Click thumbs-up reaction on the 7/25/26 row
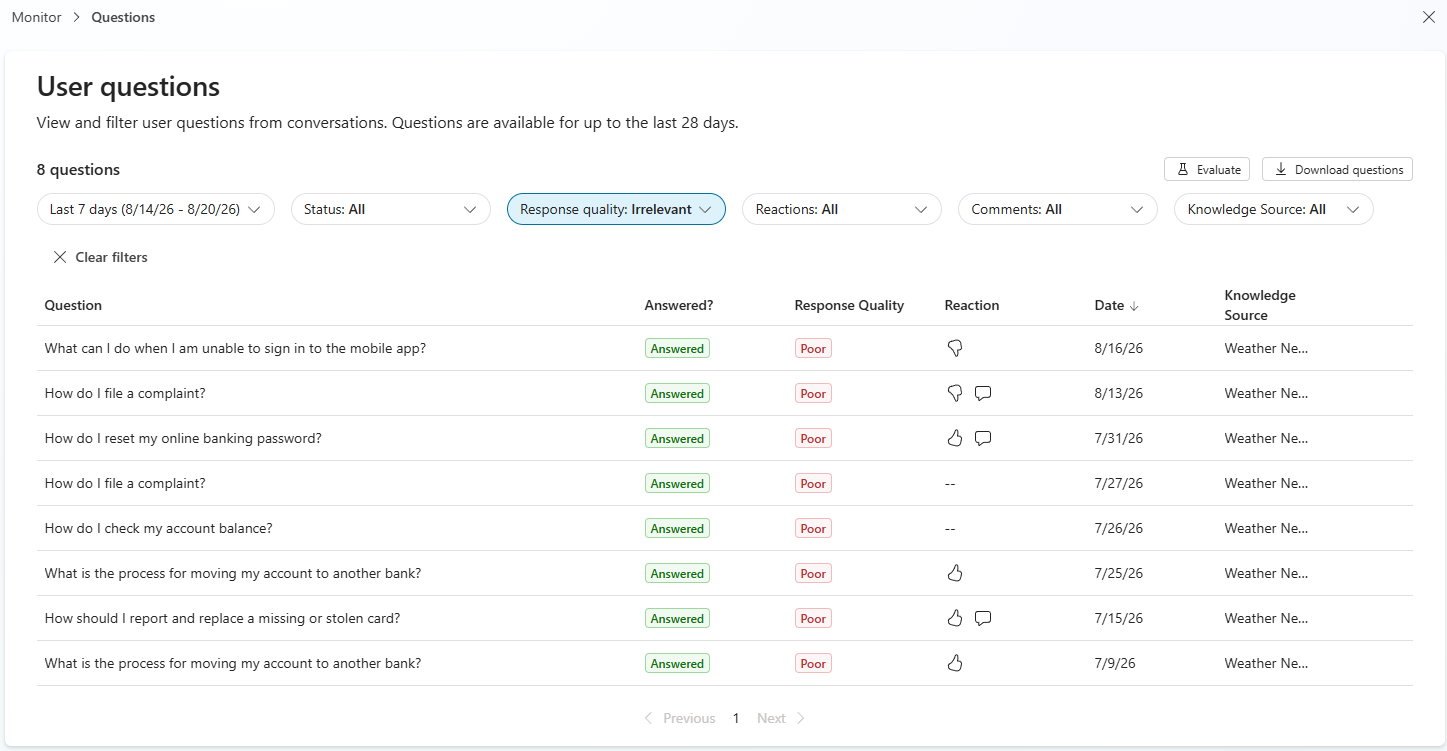The image size is (1447, 751). click(955, 573)
